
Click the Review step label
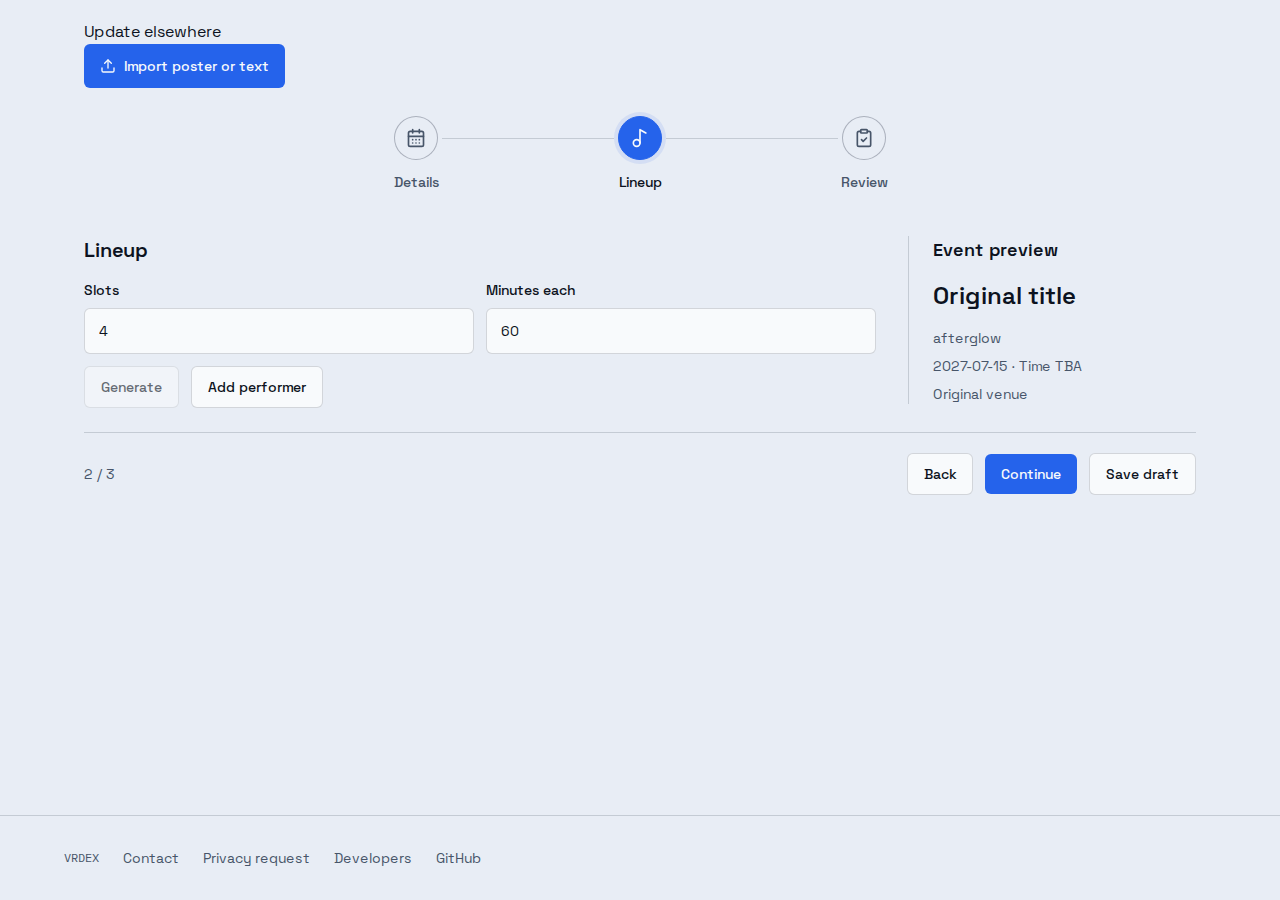[864, 182]
